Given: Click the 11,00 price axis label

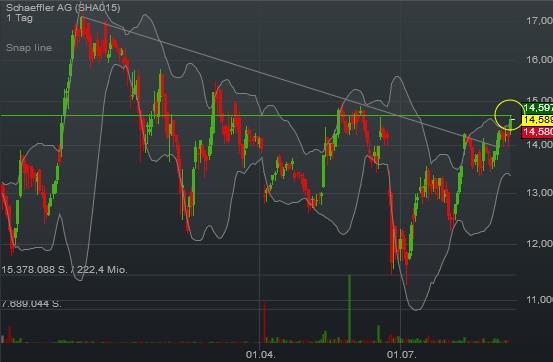Looking at the screenshot, I should [539, 300].
